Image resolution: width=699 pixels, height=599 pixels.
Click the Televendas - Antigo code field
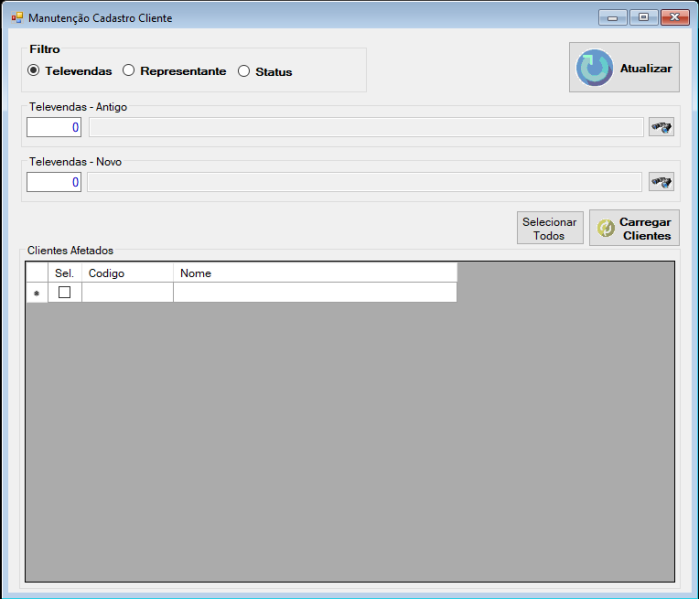pyautogui.click(x=54, y=127)
